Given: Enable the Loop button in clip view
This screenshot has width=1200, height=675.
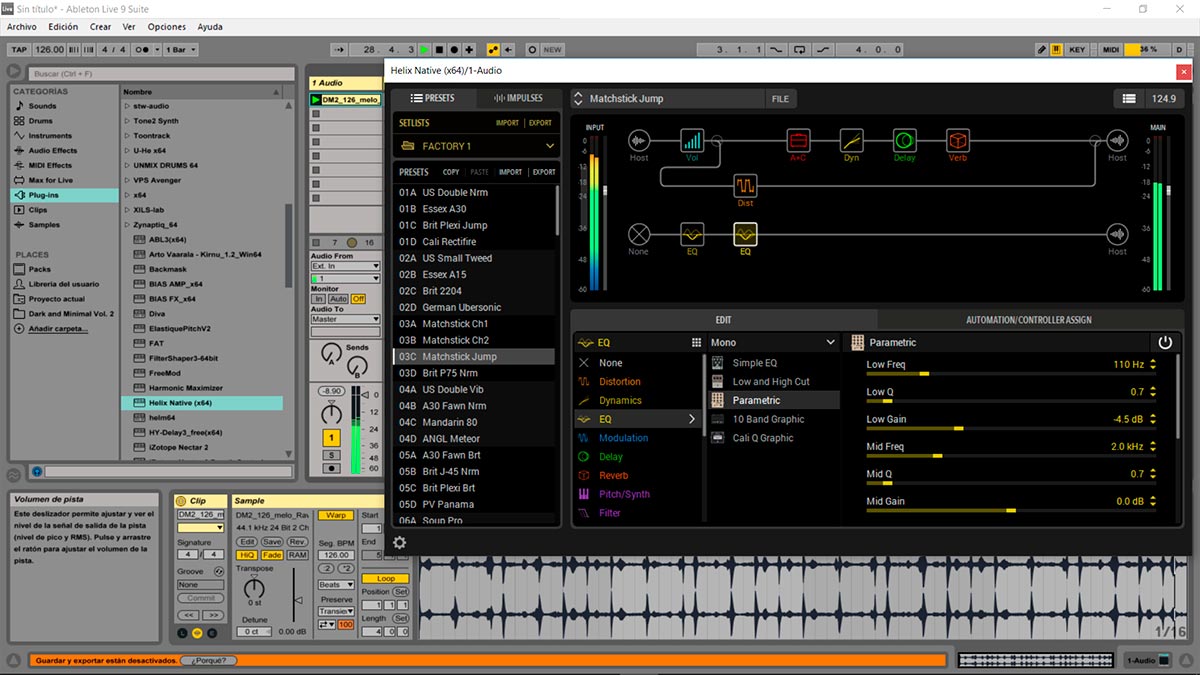Looking at the screenshot, I should [386, 578].
